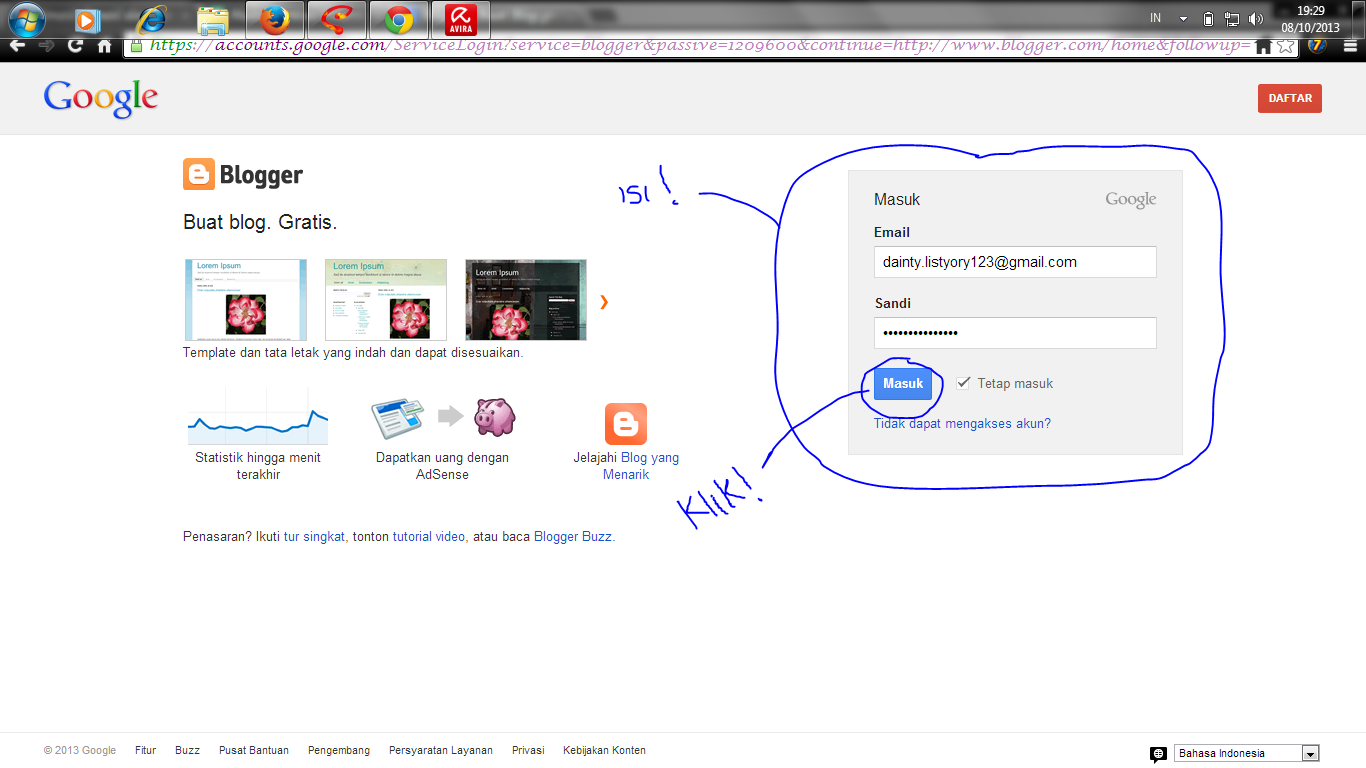
Task: Click the green padlock security icon
Action: tap(138, 46)
